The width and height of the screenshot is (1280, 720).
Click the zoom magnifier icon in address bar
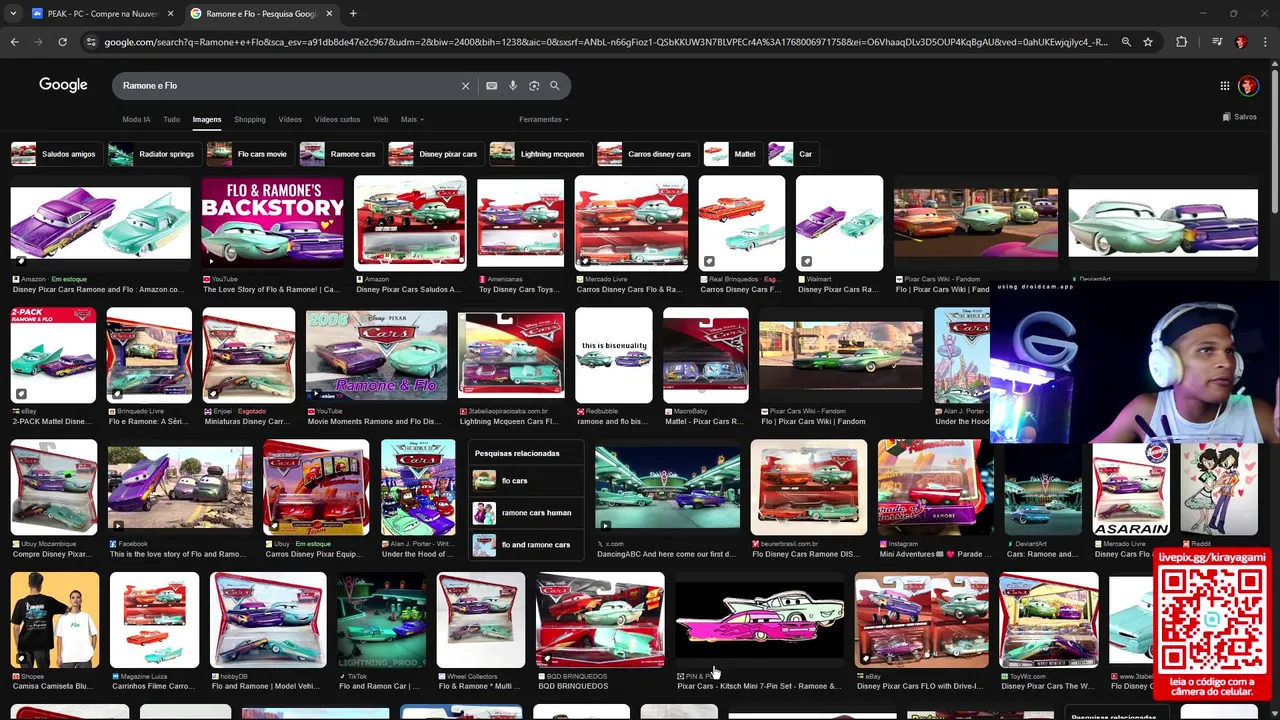point(1126,42)
